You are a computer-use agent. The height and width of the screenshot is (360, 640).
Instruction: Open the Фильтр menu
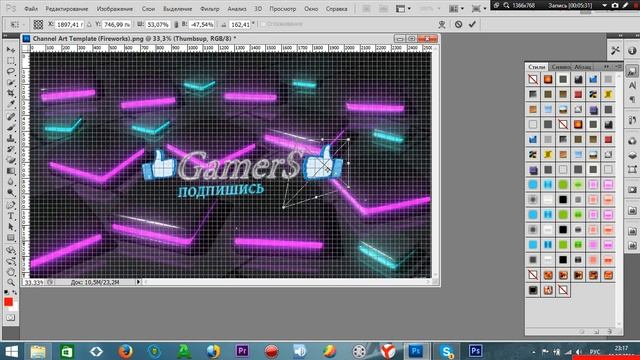click(210, 9)
